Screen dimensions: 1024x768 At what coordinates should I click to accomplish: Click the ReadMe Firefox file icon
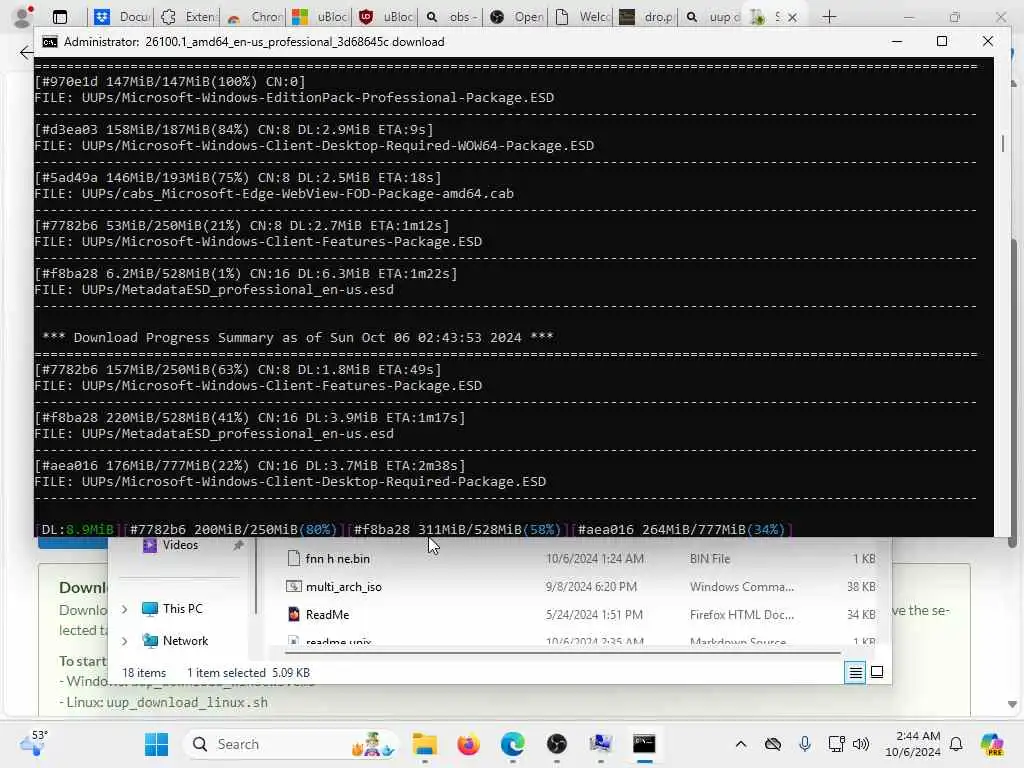[294, 615]
